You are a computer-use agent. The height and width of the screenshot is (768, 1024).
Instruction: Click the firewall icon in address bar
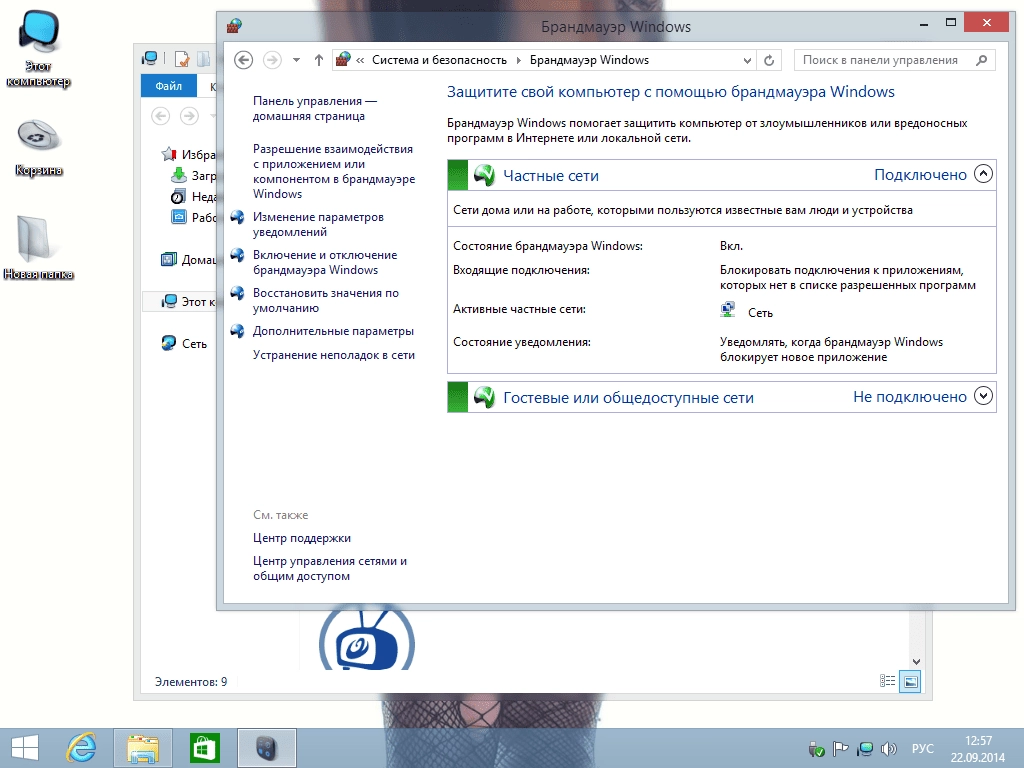(343, 60)
